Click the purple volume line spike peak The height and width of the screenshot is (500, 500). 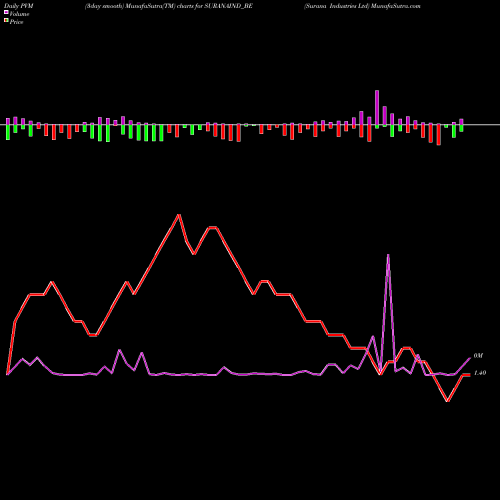click(x=388, y=255)
